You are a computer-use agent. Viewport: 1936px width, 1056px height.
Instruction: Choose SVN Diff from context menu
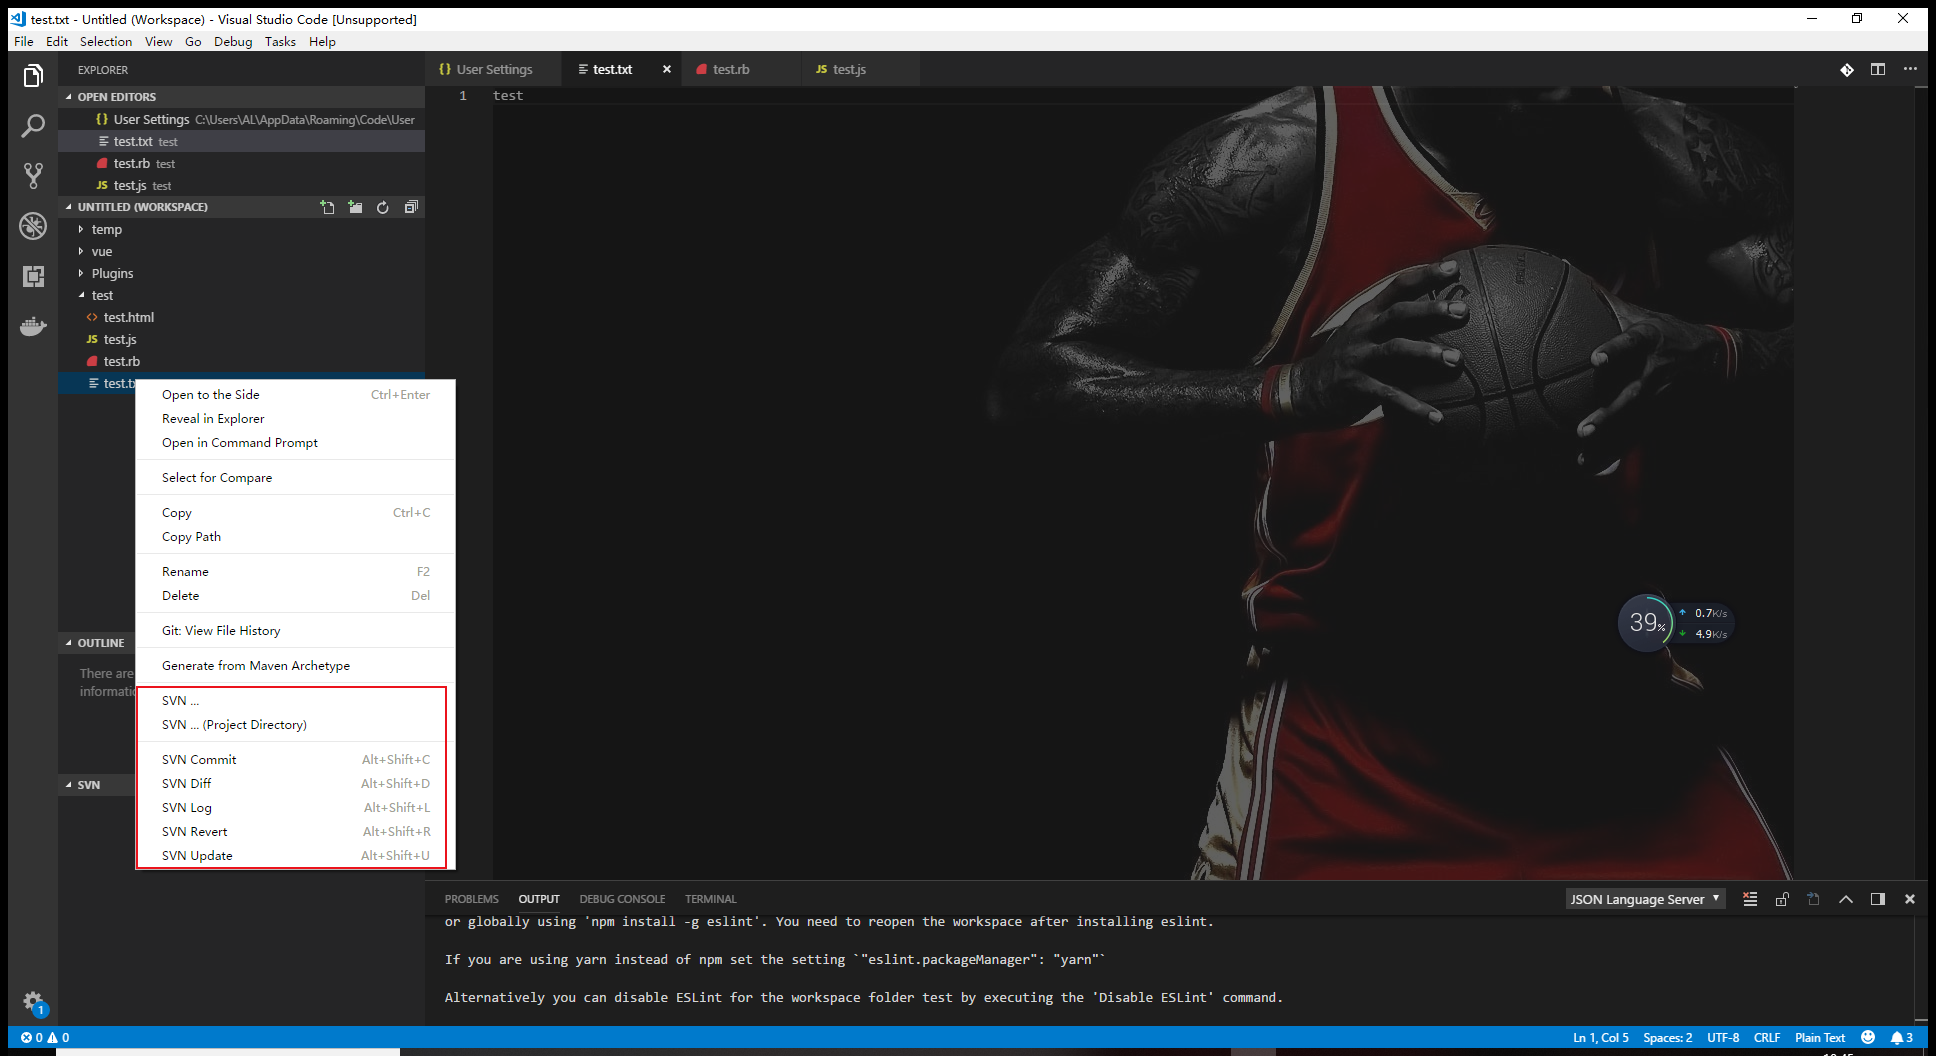tap(296, 784)
